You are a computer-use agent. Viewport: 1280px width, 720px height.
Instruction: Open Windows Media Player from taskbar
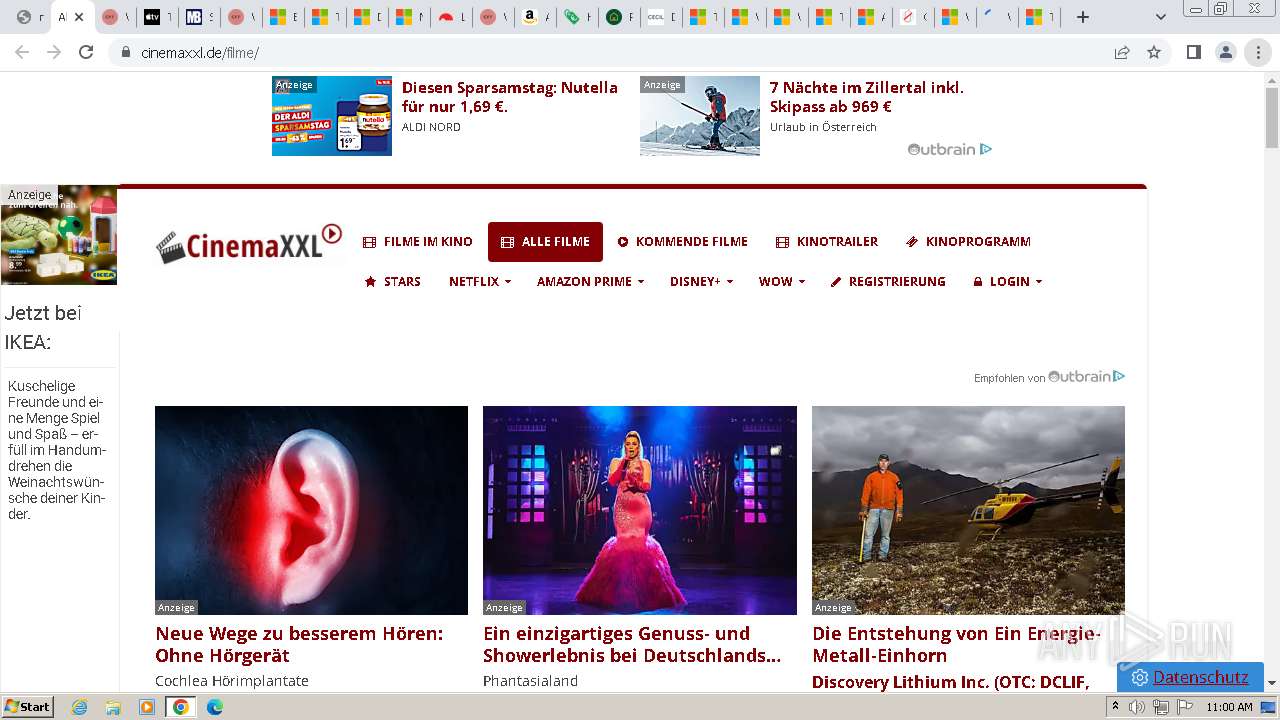(x=147, y=707)
